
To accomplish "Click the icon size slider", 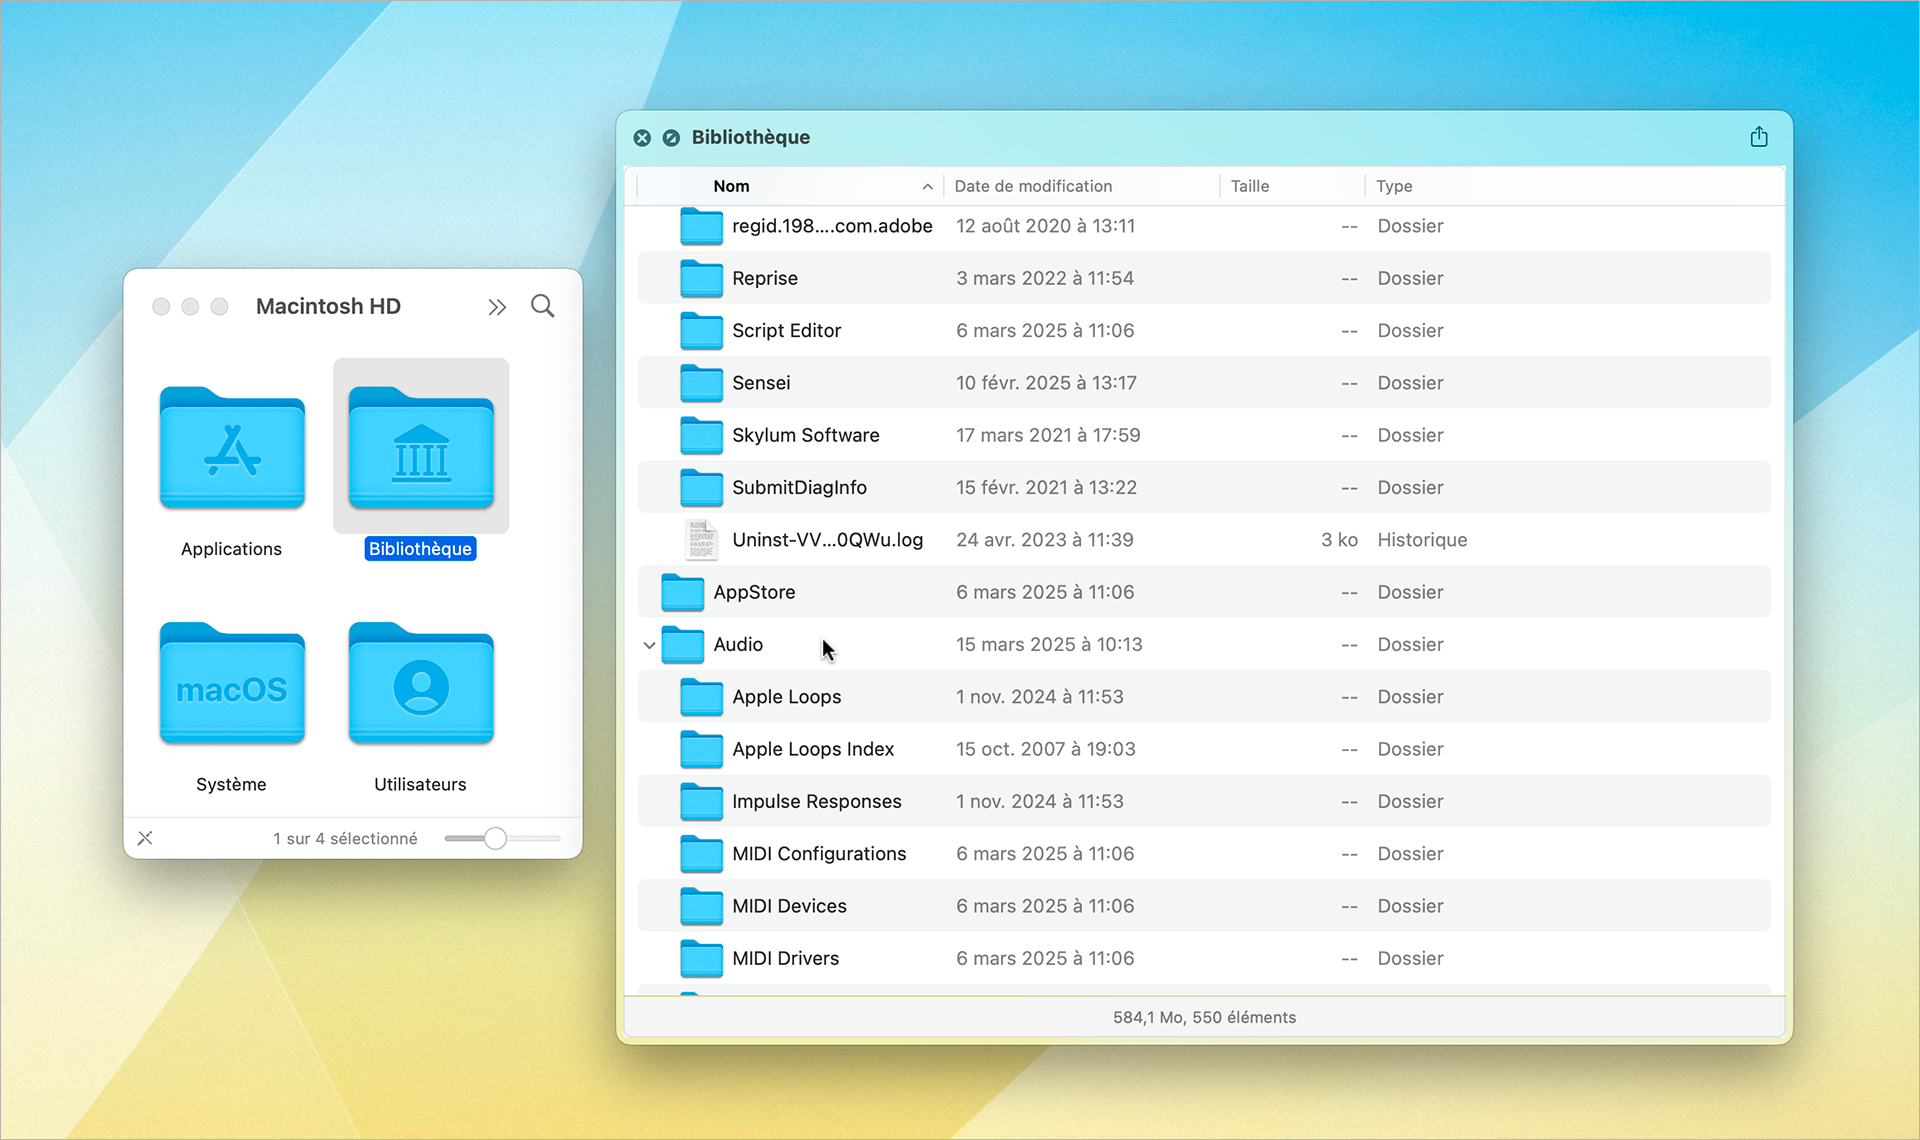I will tap(495, 838).
